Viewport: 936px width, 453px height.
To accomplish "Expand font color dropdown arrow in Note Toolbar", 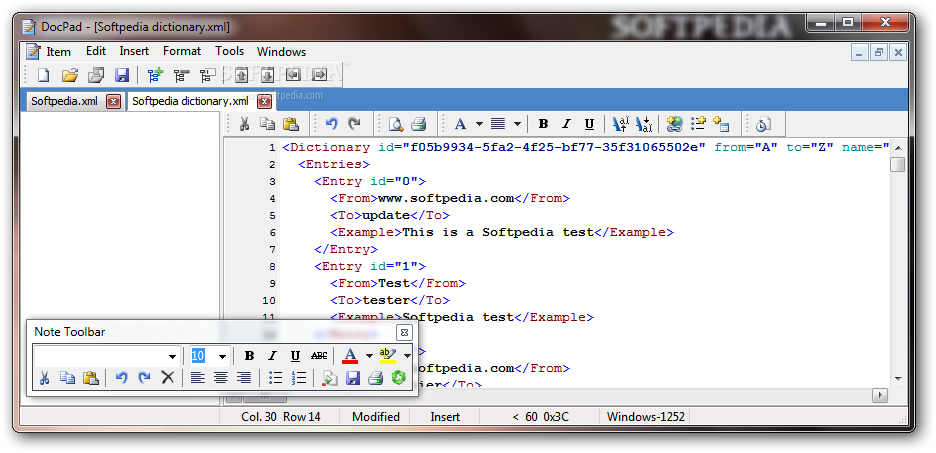I will coord(369,356).
